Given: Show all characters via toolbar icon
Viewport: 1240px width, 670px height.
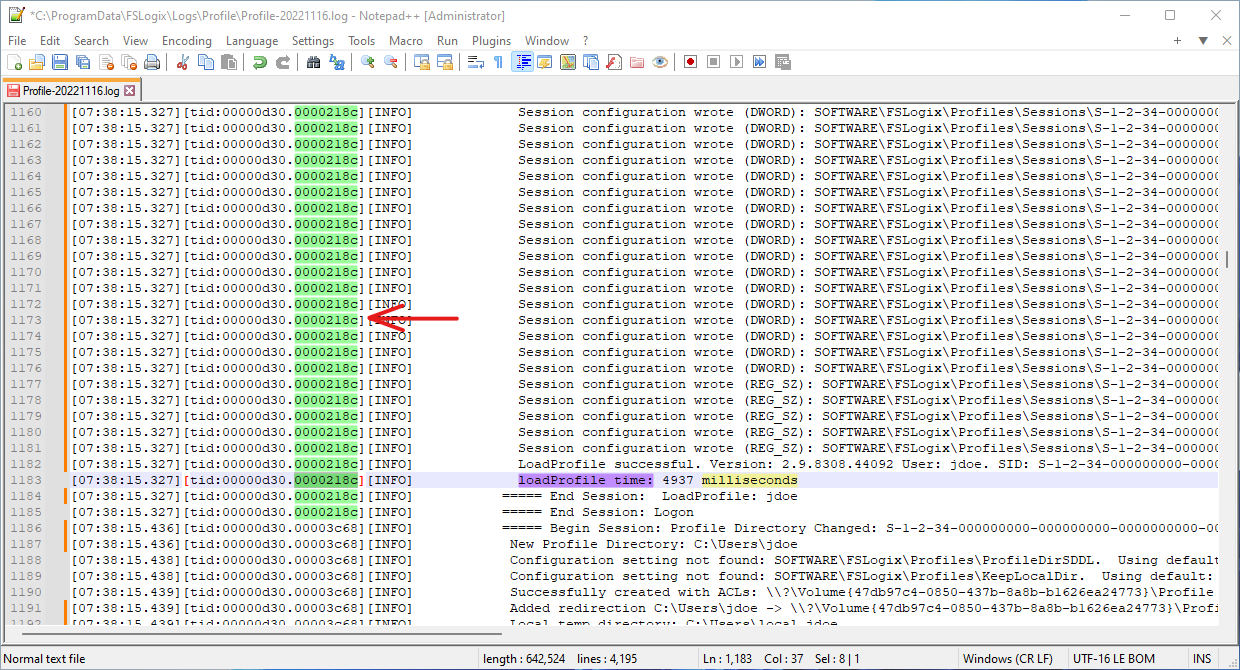Looking at the screenshot, I should [x=498, y=62].
